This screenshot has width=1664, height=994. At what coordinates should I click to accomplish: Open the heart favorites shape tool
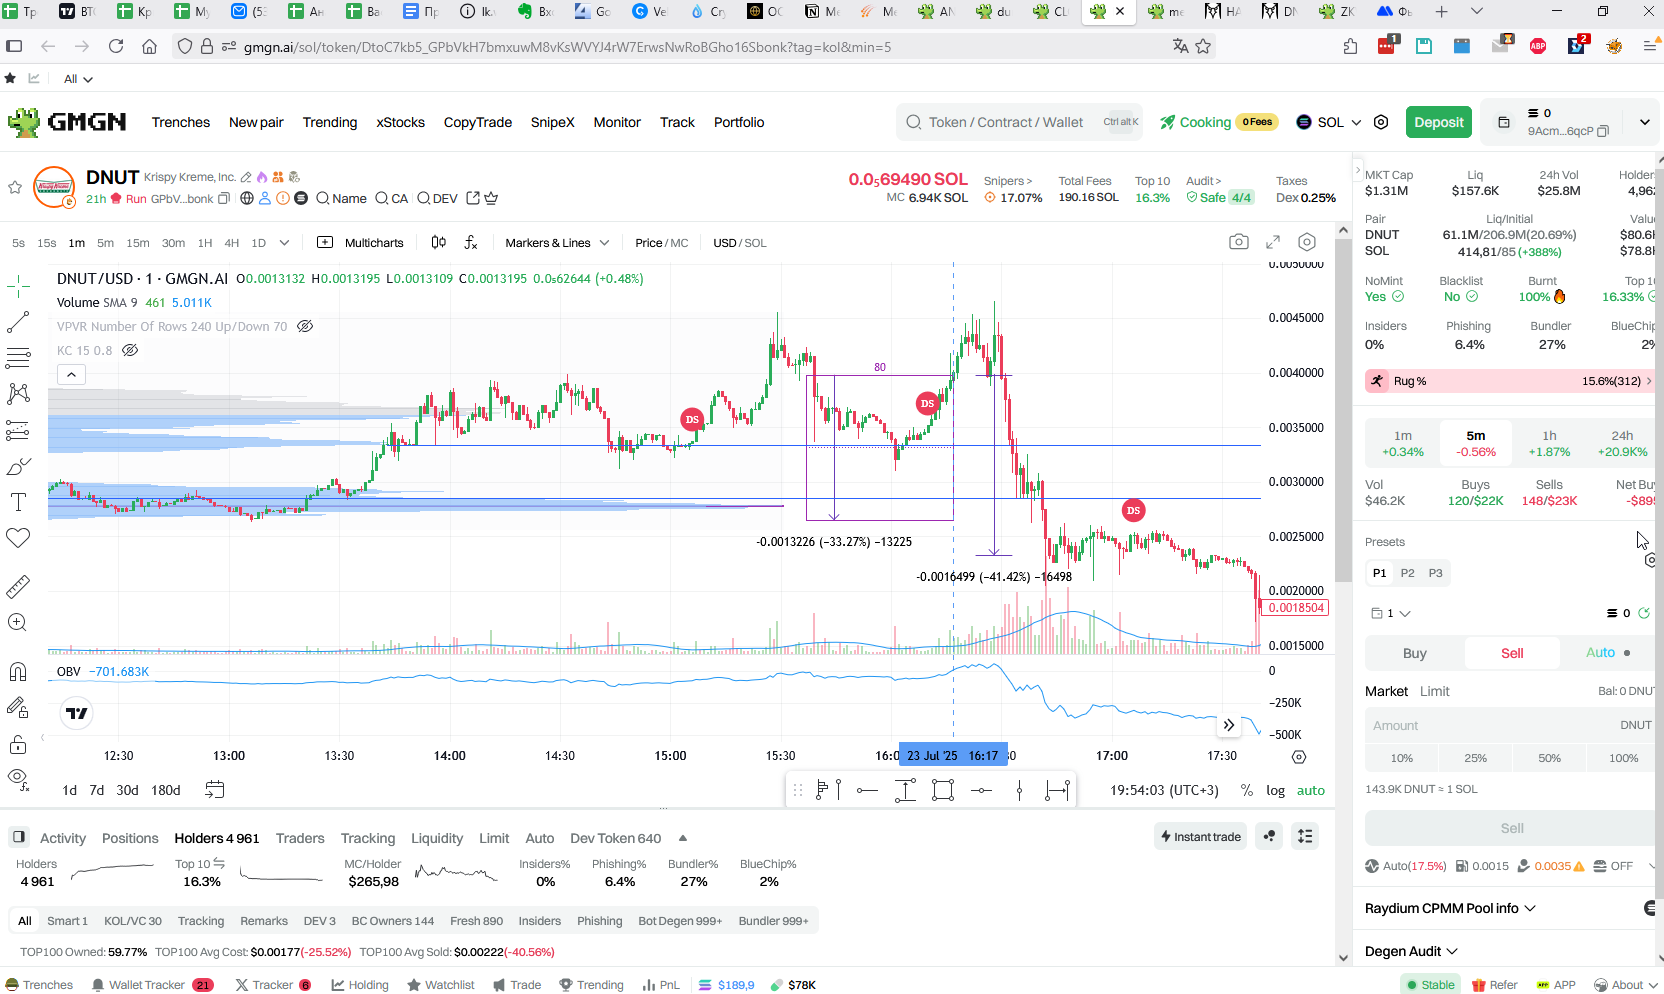click(x=18, y=538)
